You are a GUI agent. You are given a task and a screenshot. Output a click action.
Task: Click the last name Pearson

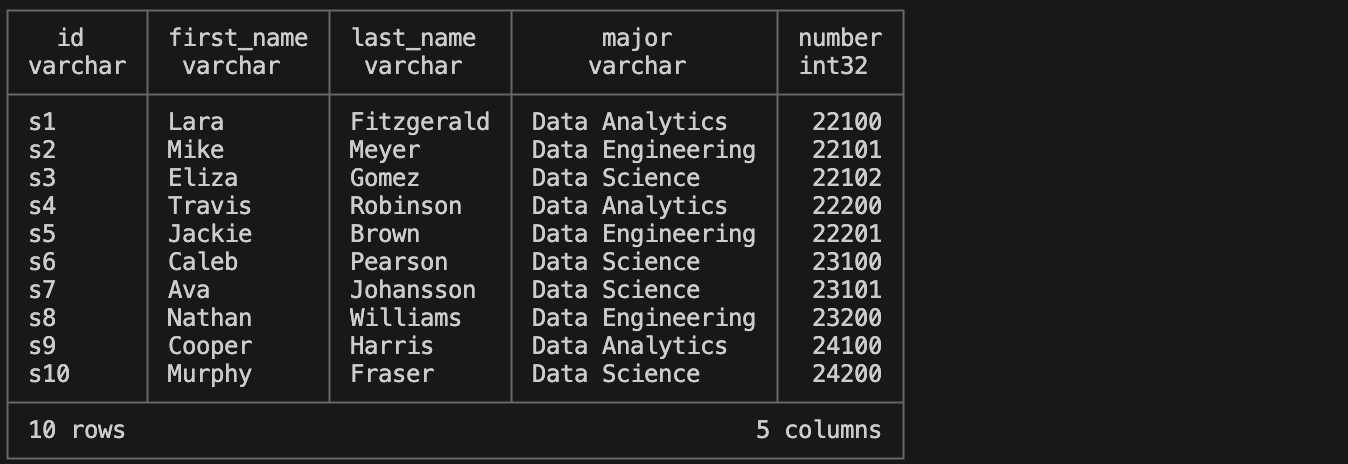pyautogui.click(x=399, y=262)
